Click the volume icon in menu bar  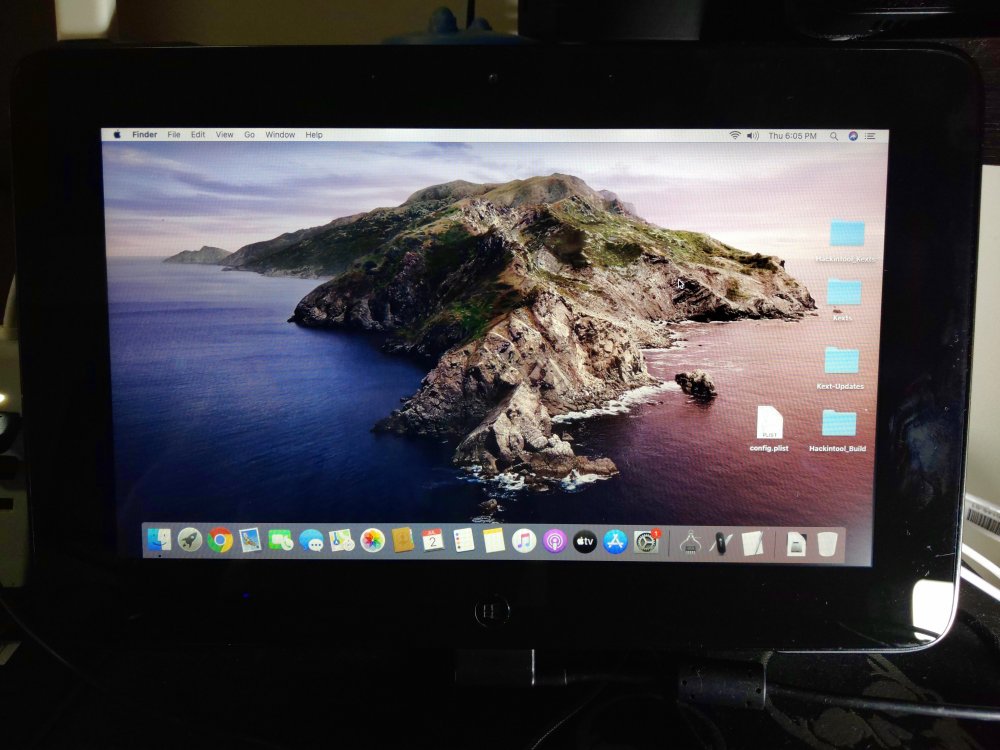click(753, 136)
